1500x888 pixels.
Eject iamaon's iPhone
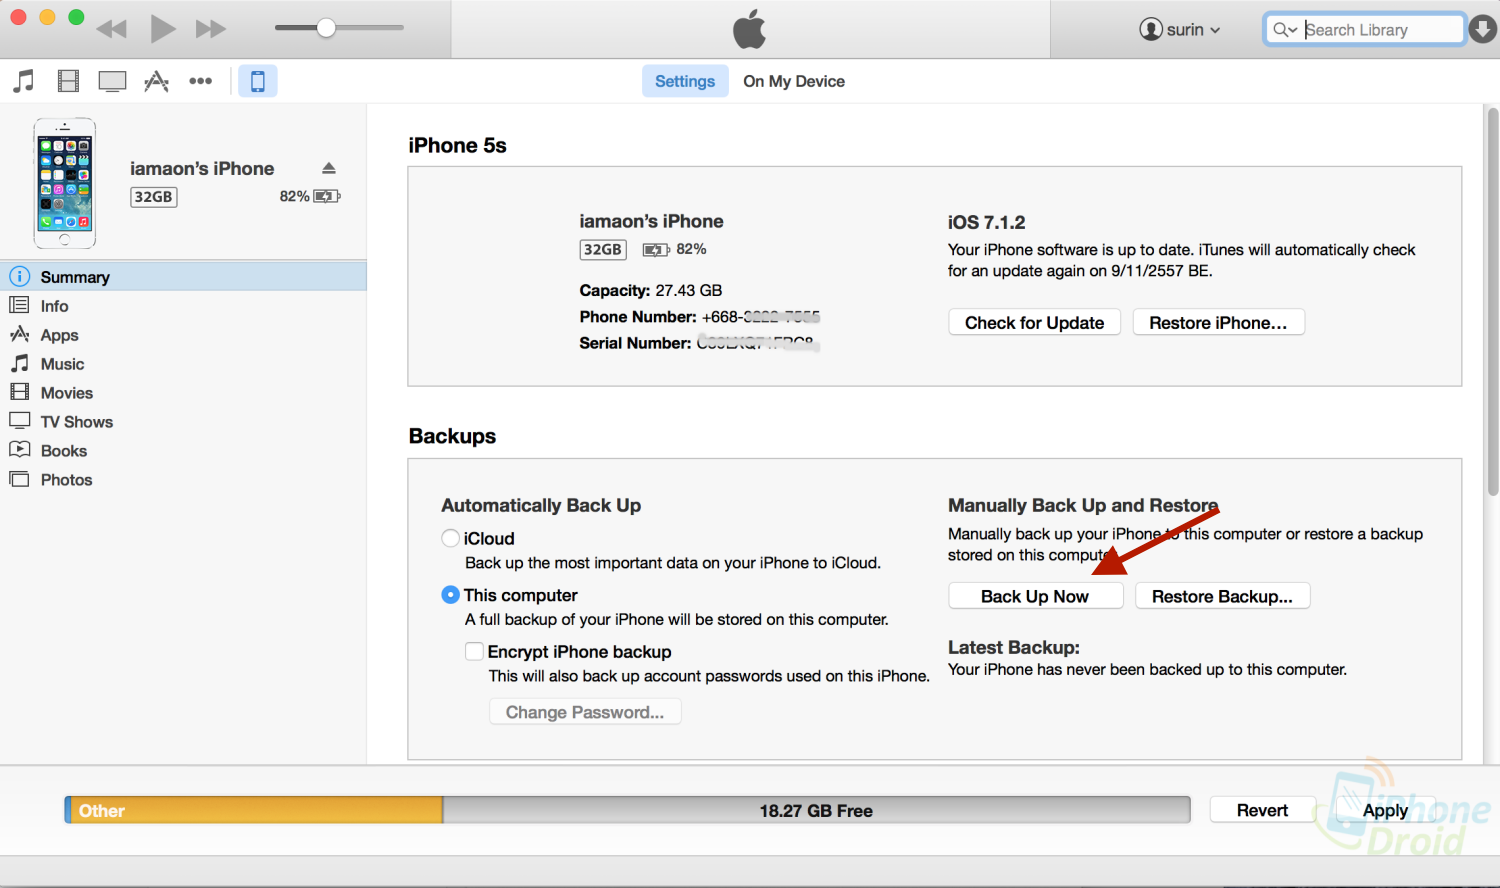click(329, 168)
